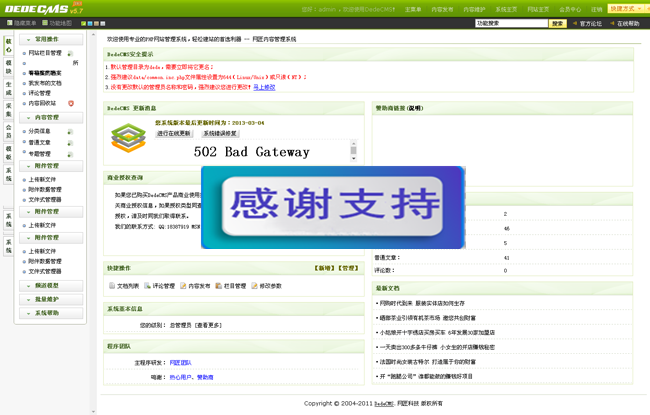
Task: Switch to the 采集 vertical tab
Action: [8, 110]
